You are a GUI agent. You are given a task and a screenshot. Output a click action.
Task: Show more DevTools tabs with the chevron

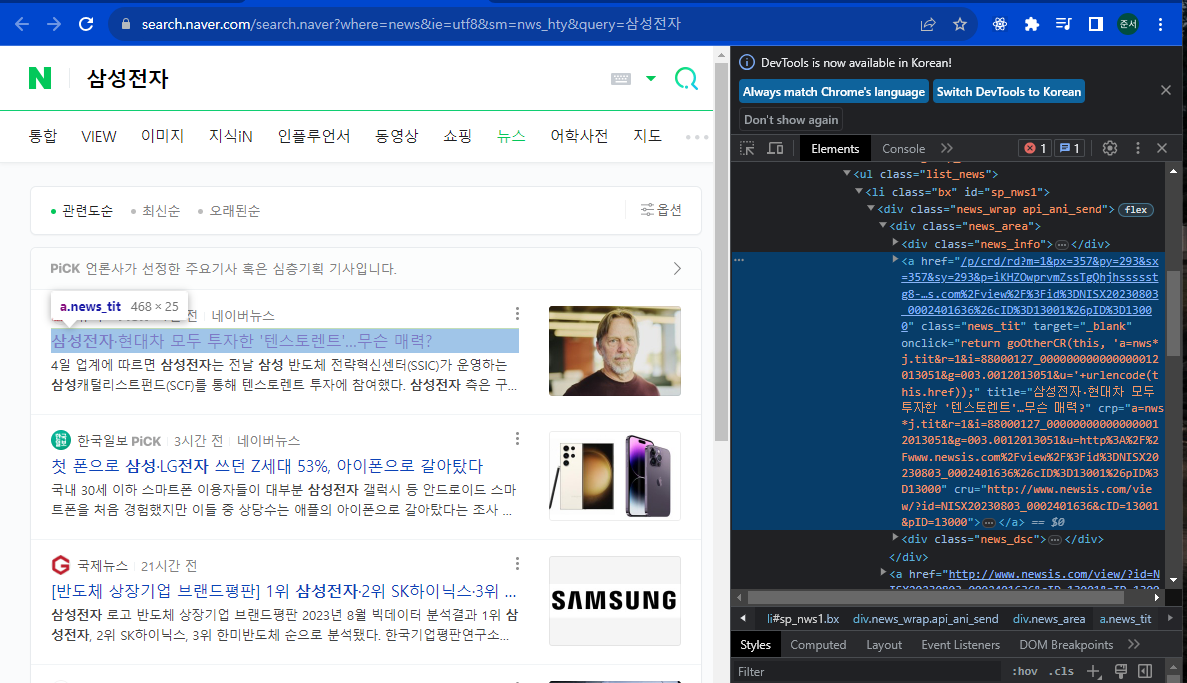[x=947, y=148]
